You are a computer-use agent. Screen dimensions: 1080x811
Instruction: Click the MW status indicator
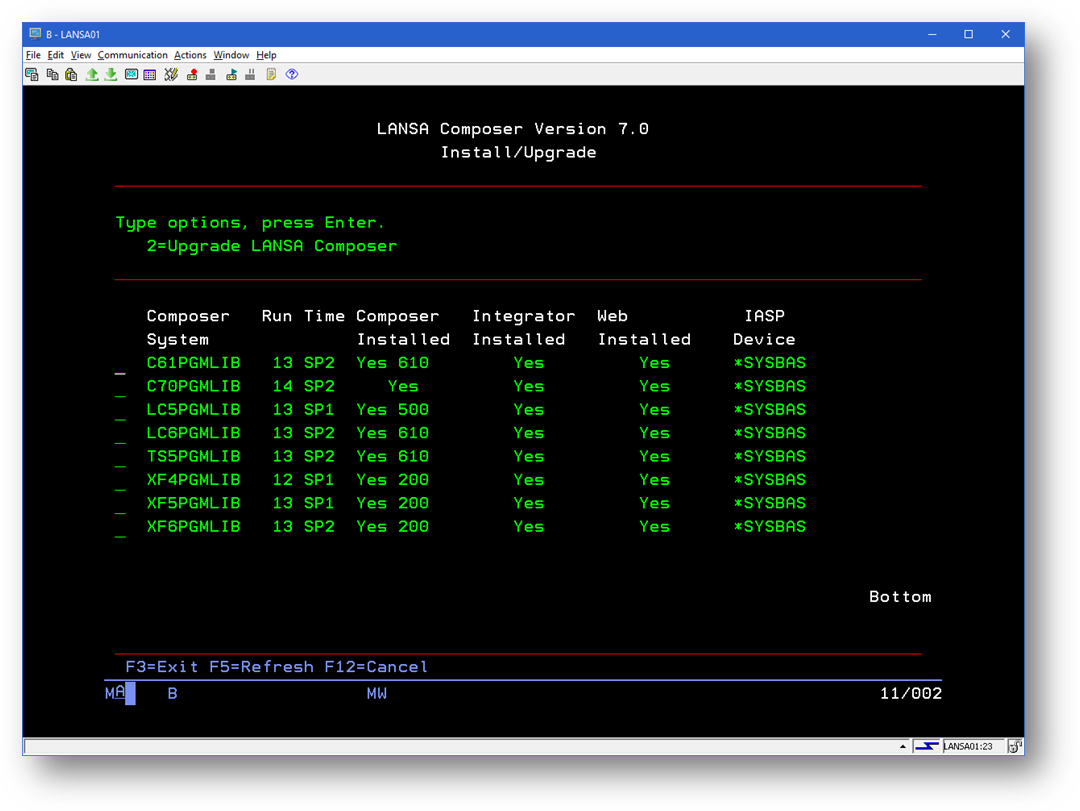pos(377,693)
